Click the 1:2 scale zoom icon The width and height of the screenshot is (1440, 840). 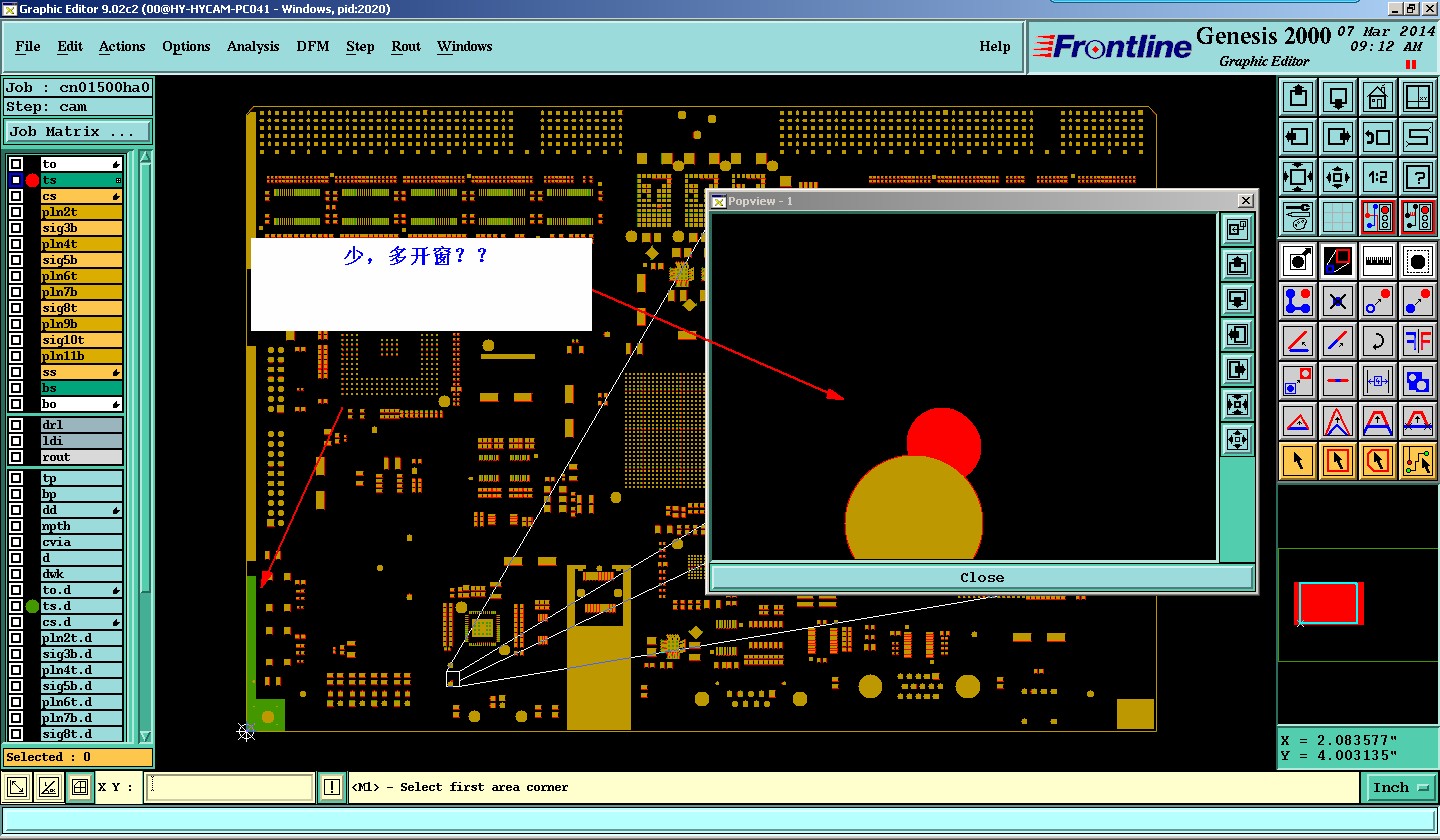[1378, 177]
